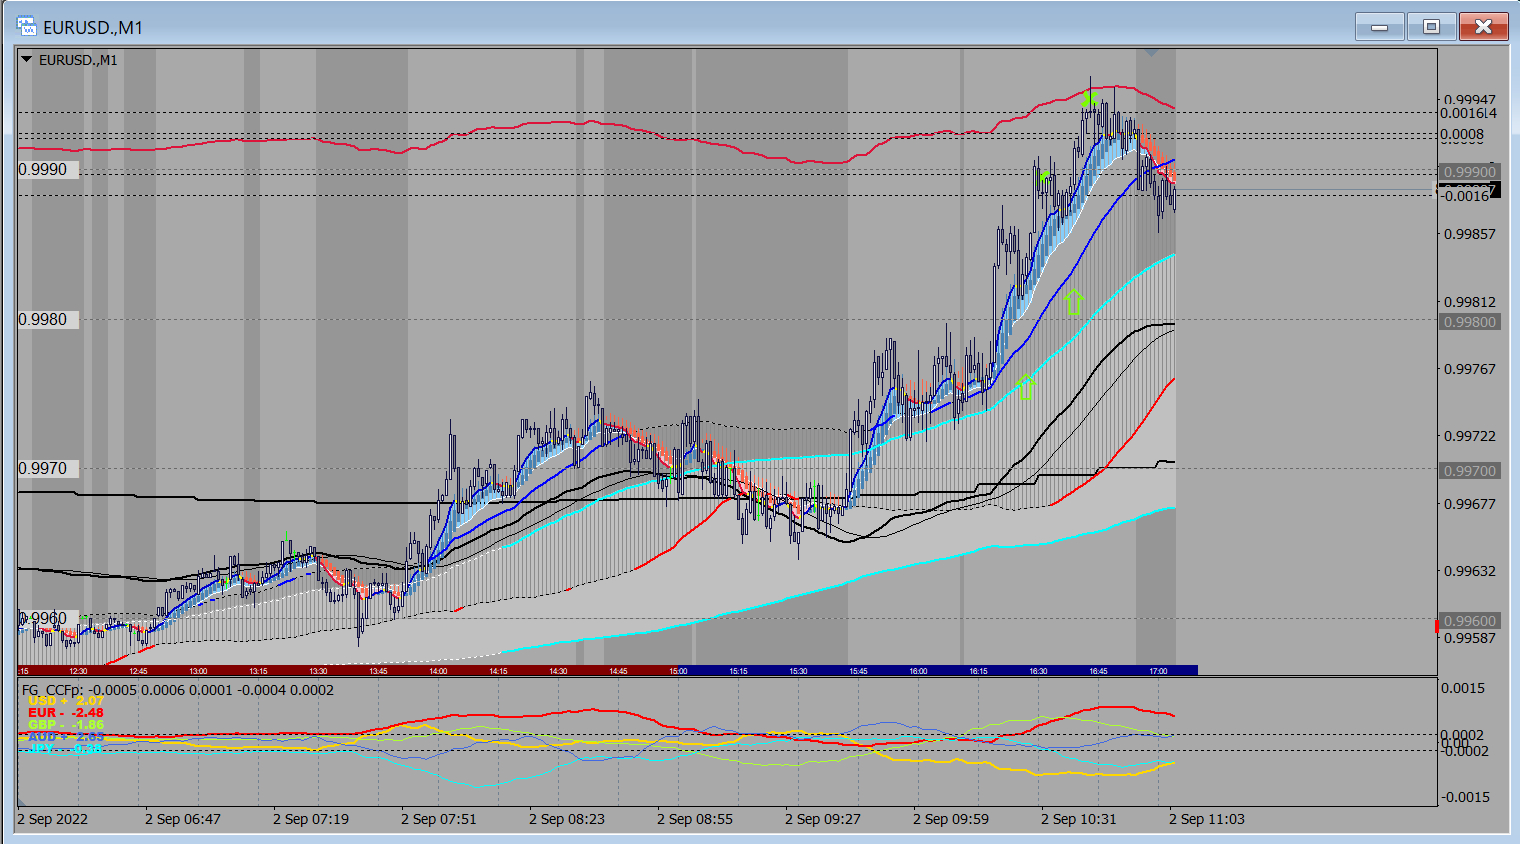Click the 0.9990 level label on left
Viewport: 1520px width, 844px height.
[x=44, y=170]
